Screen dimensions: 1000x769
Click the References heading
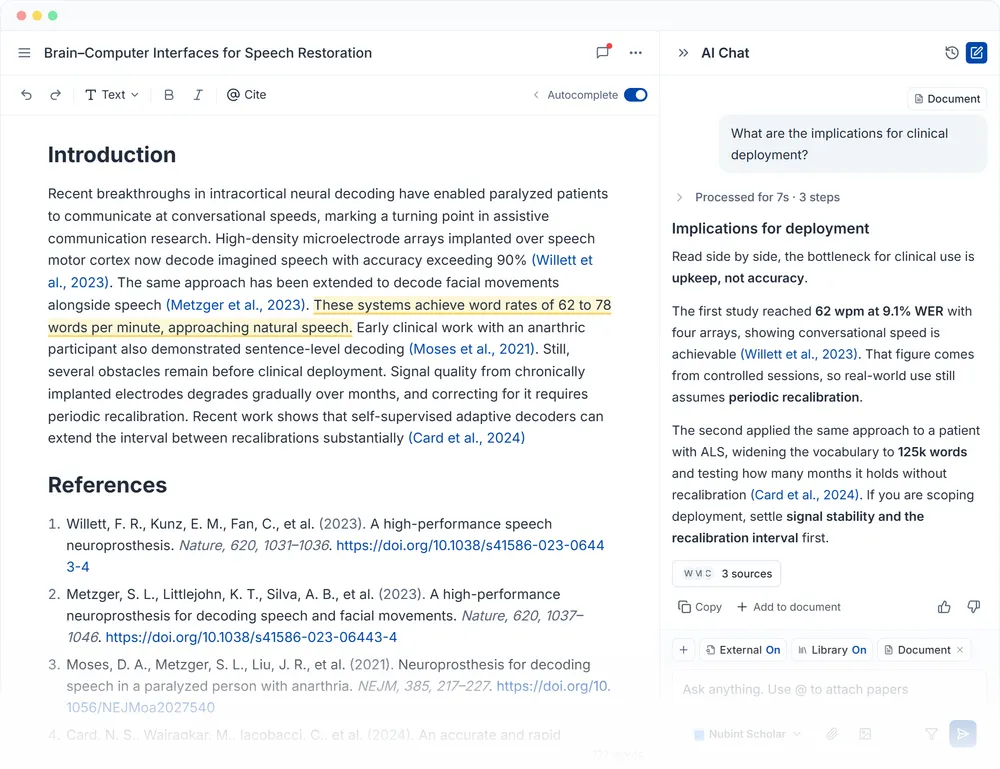[107, 485]
